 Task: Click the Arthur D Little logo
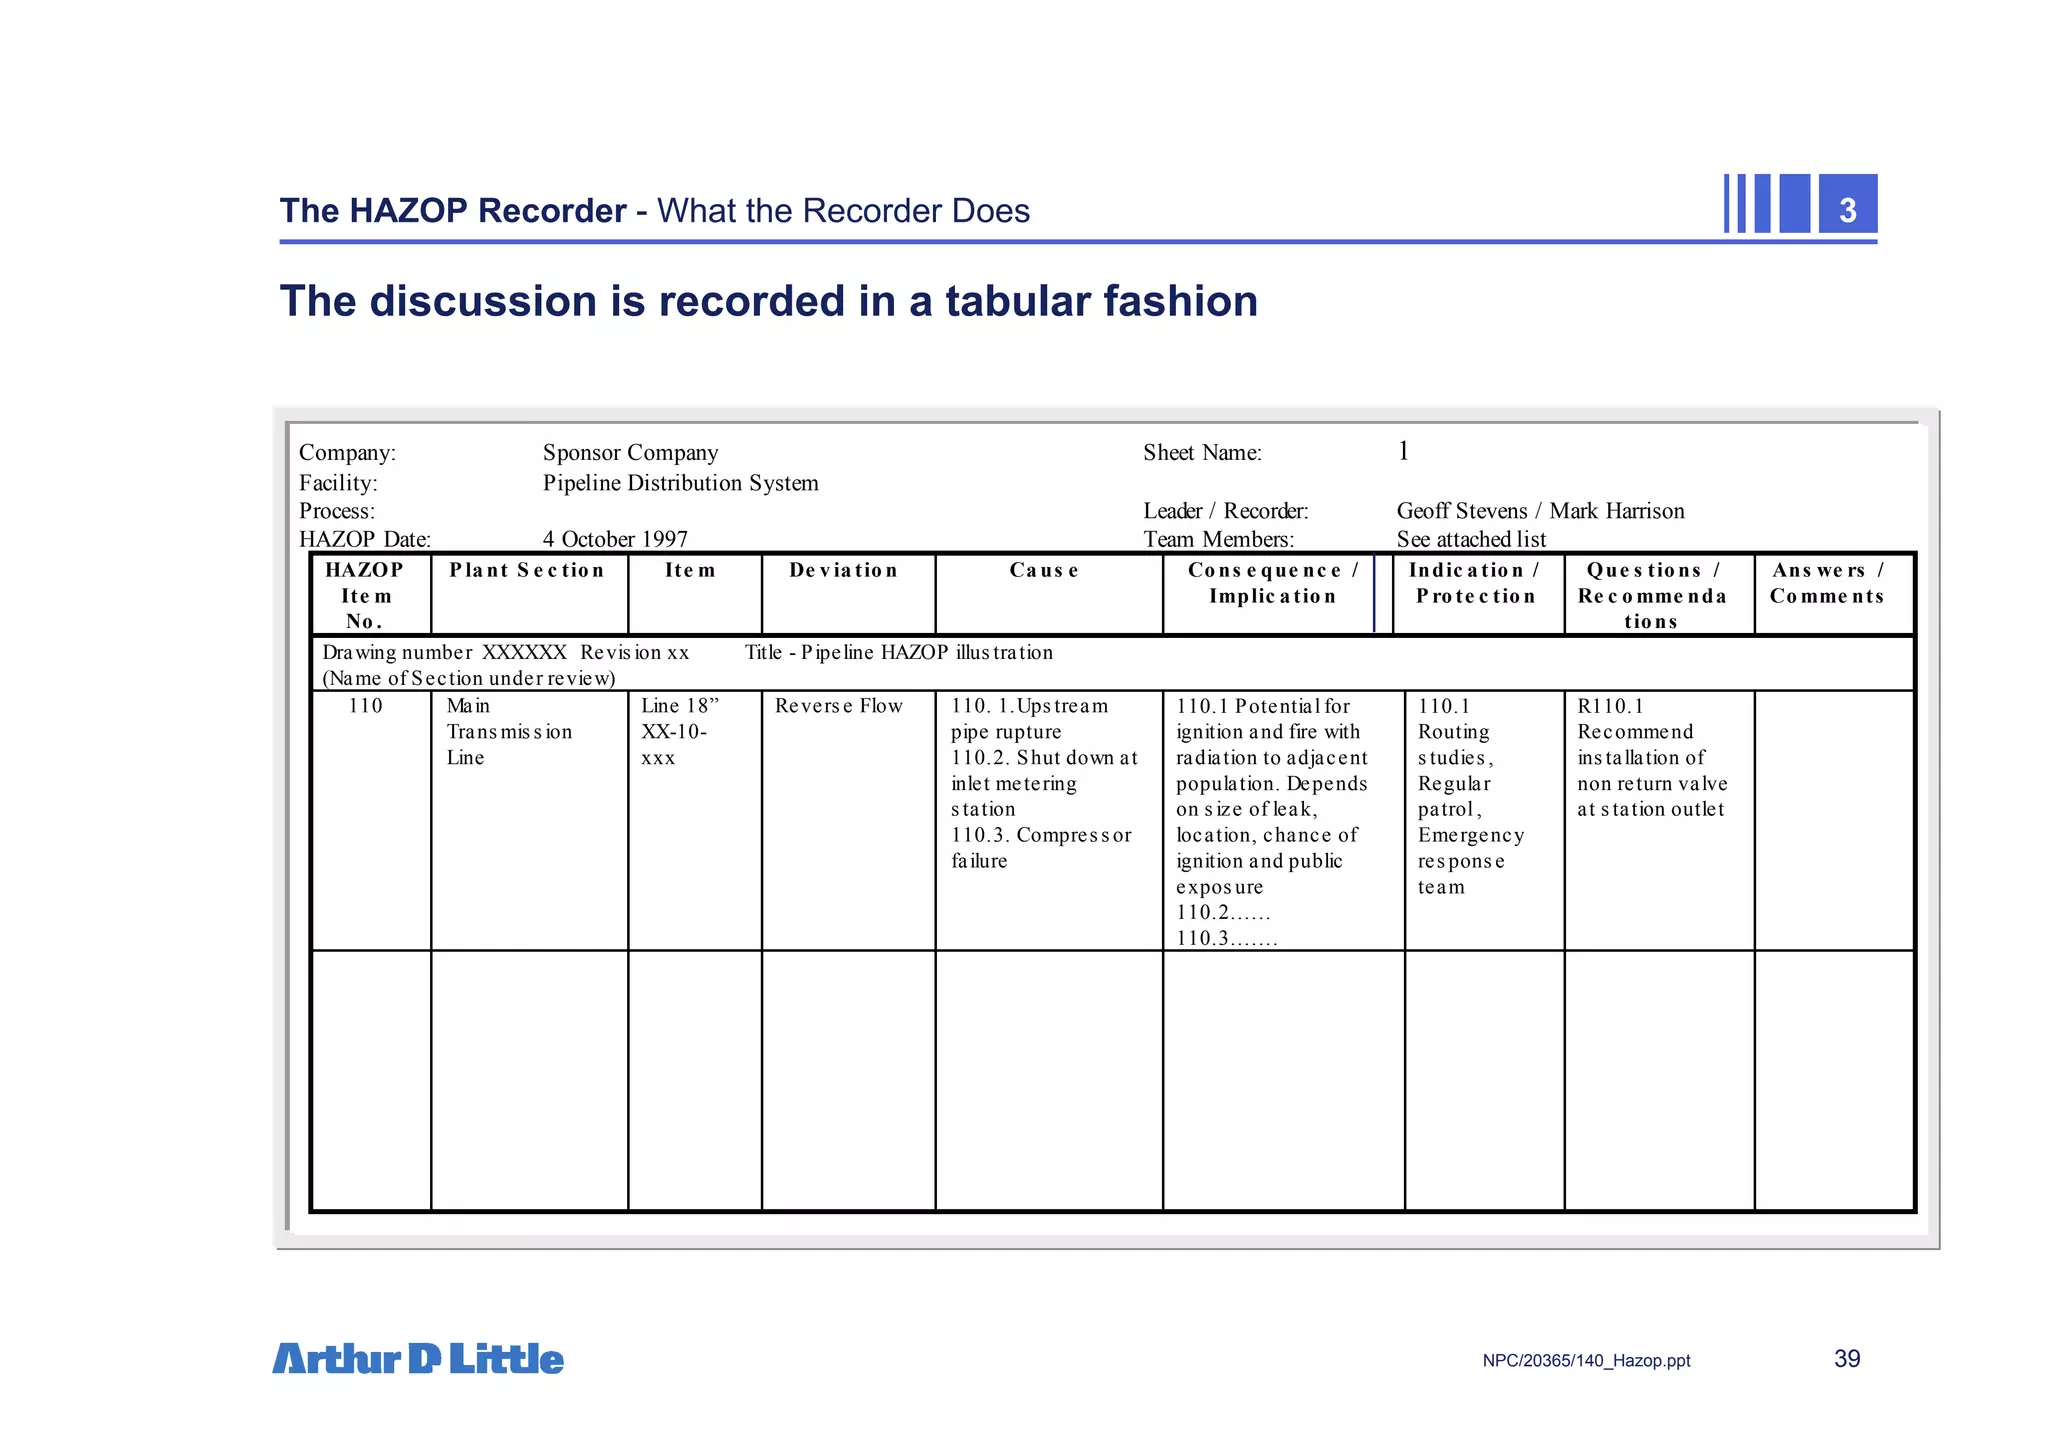418,1358
